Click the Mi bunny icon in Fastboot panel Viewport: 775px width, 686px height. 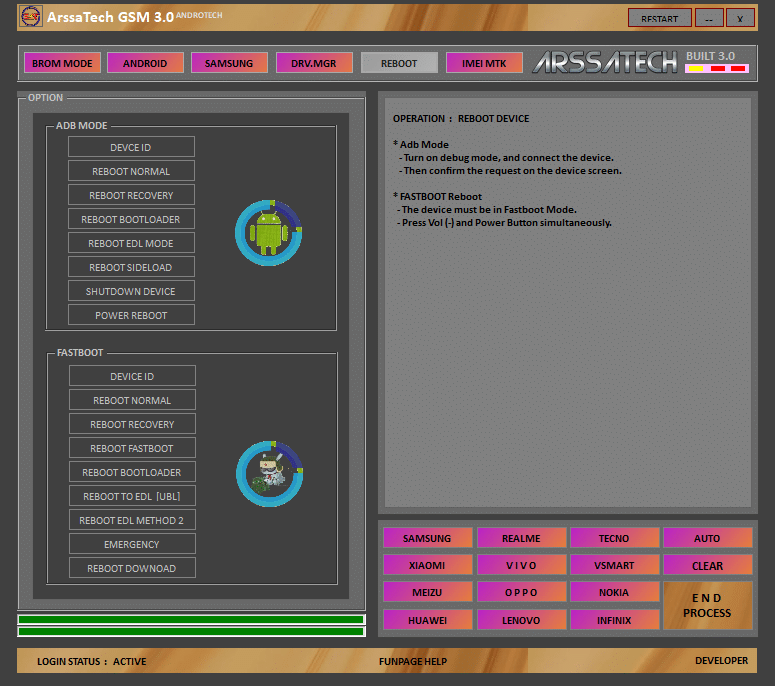269,474
